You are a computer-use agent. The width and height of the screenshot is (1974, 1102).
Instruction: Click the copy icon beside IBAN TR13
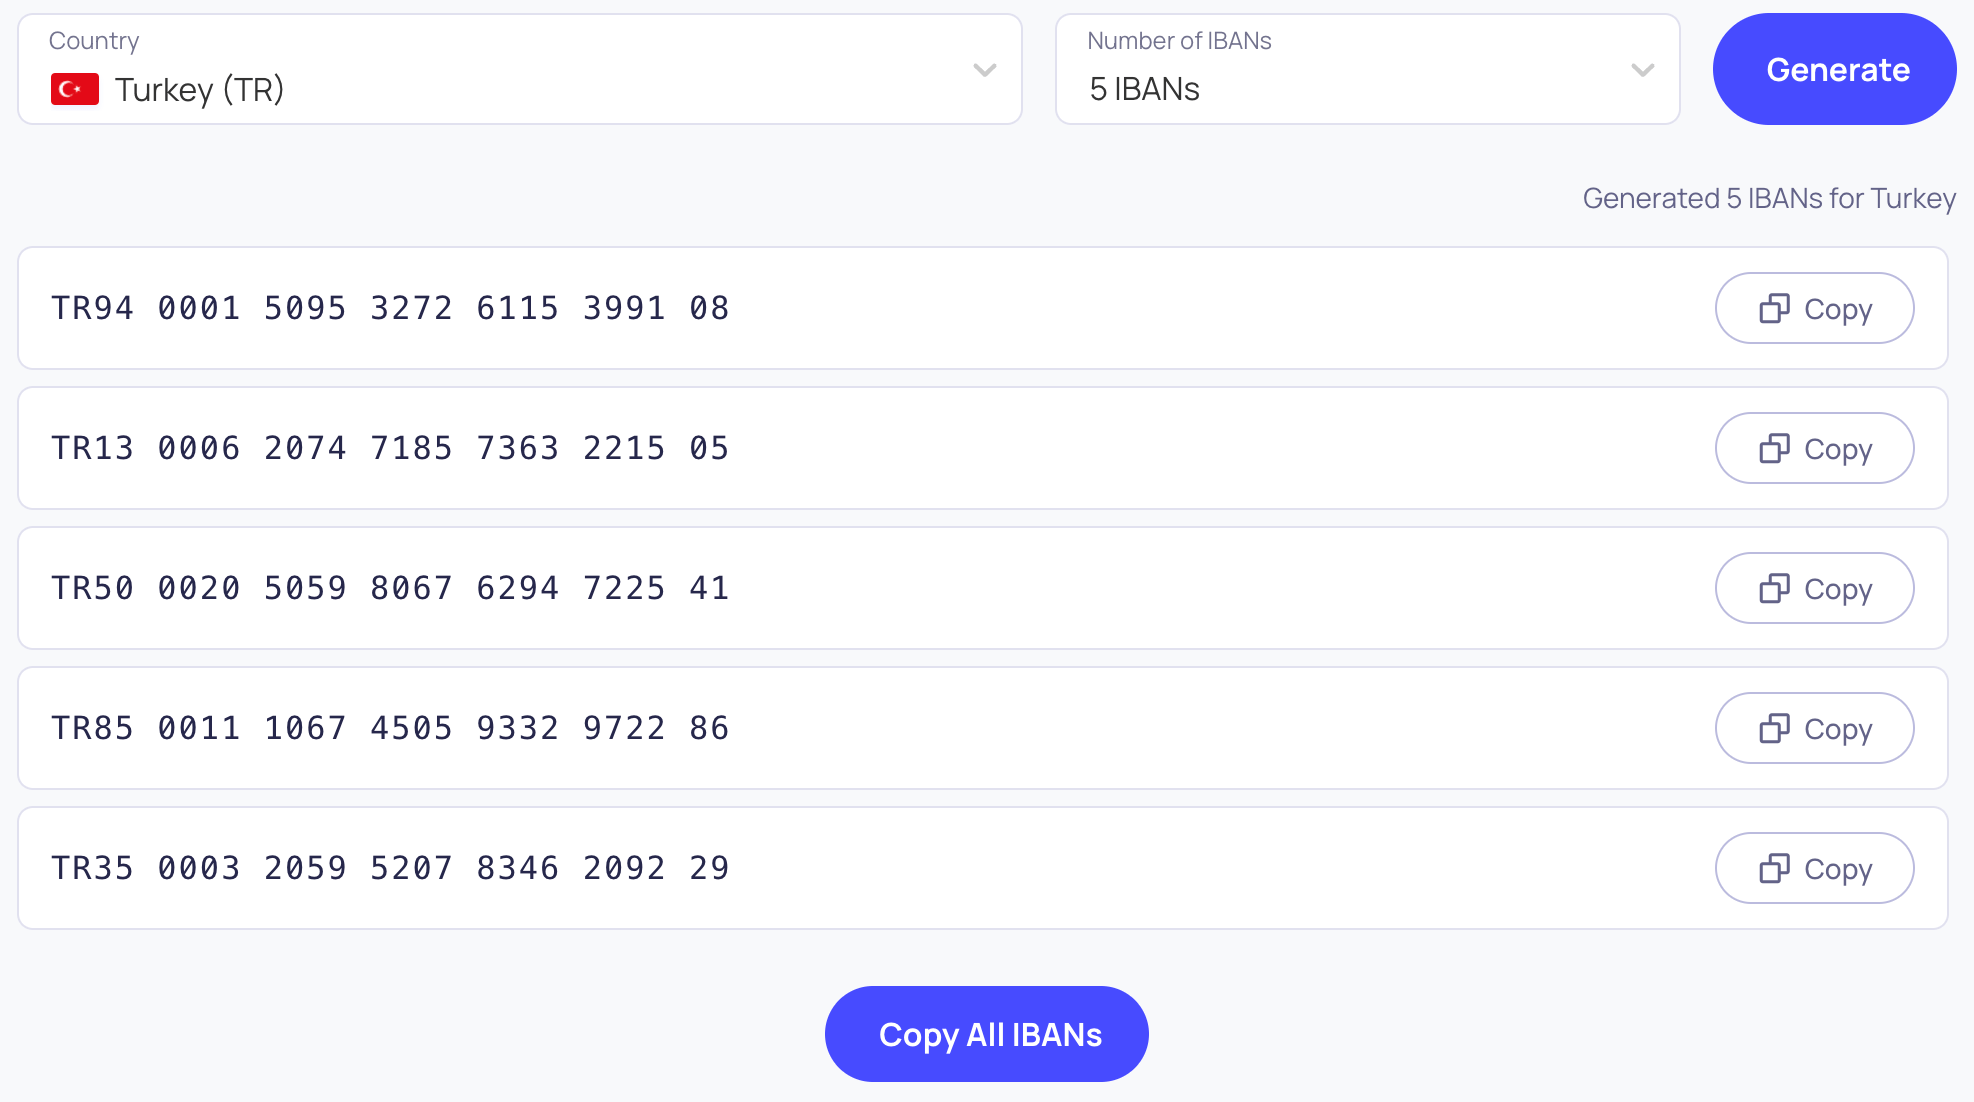pyautogui.click(x=1774, y=448)
